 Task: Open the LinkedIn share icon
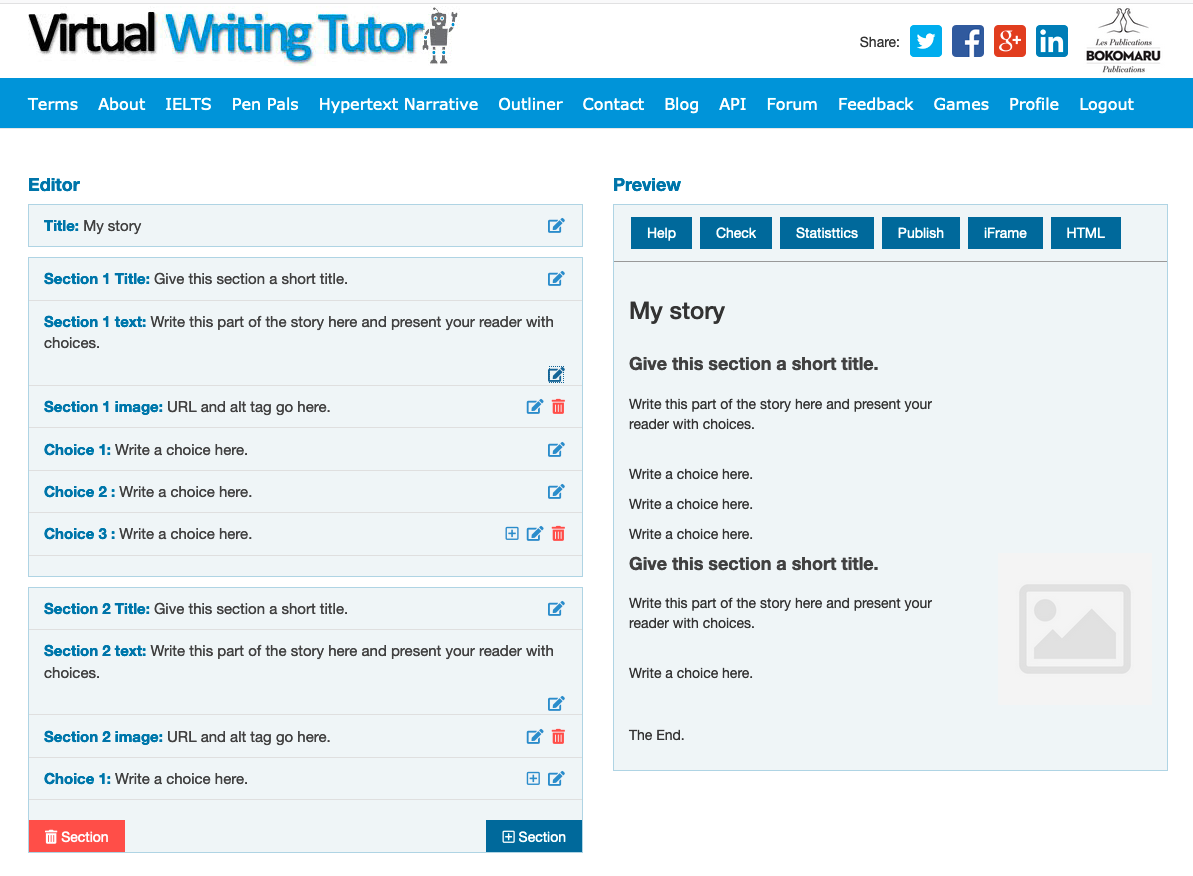(1051, 41)
